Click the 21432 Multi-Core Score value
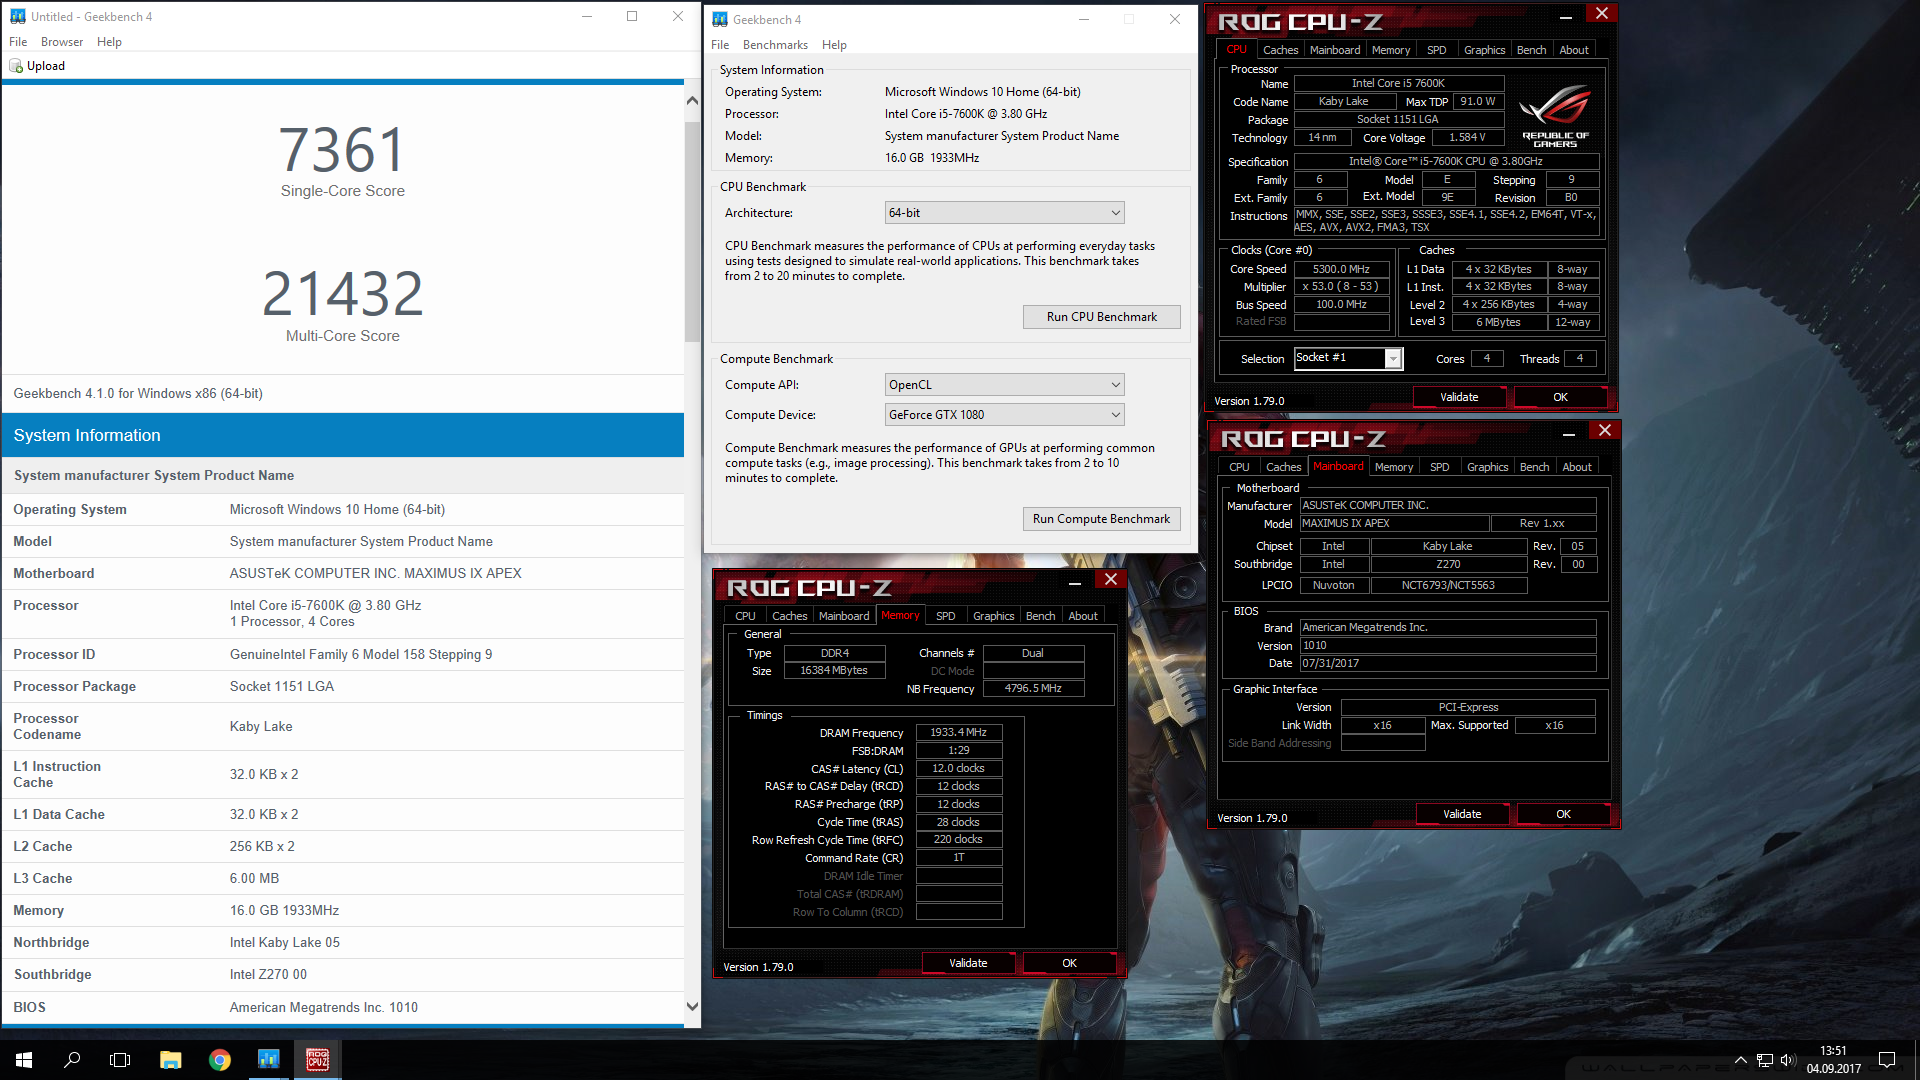 tap(342, 294)
